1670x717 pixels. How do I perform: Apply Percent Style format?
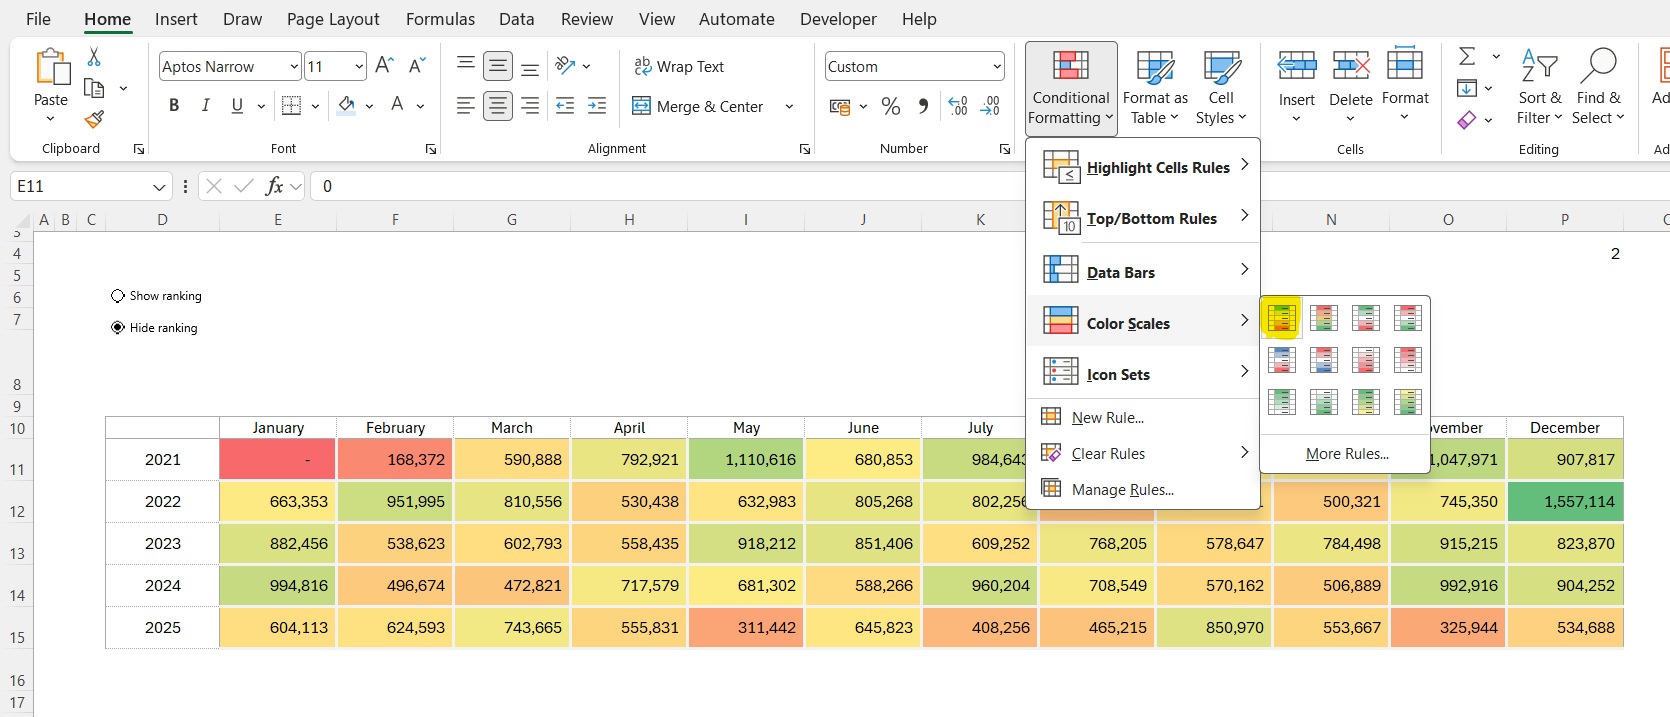[891, 106]
